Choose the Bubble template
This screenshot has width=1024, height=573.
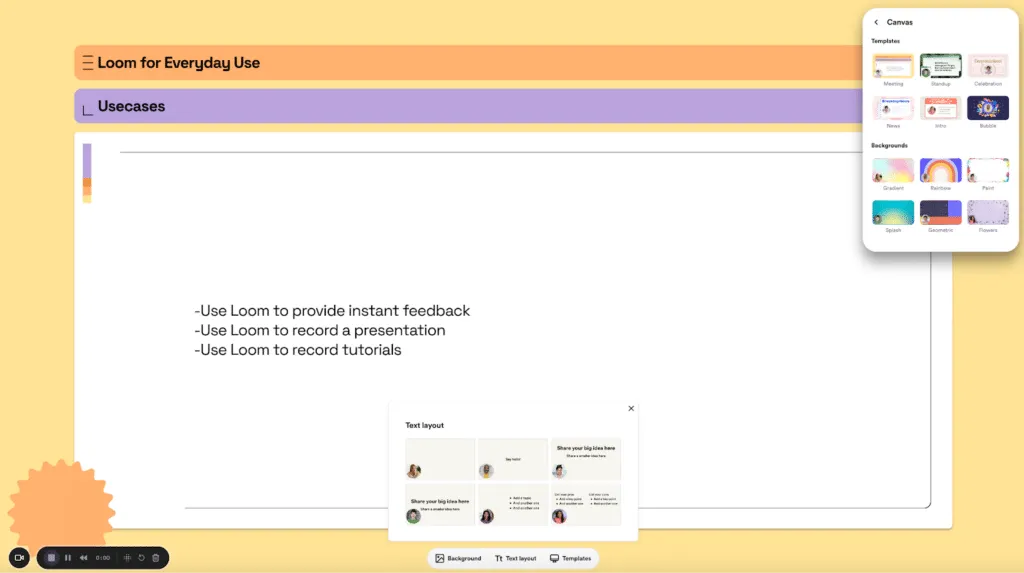(x=987, y=108)
